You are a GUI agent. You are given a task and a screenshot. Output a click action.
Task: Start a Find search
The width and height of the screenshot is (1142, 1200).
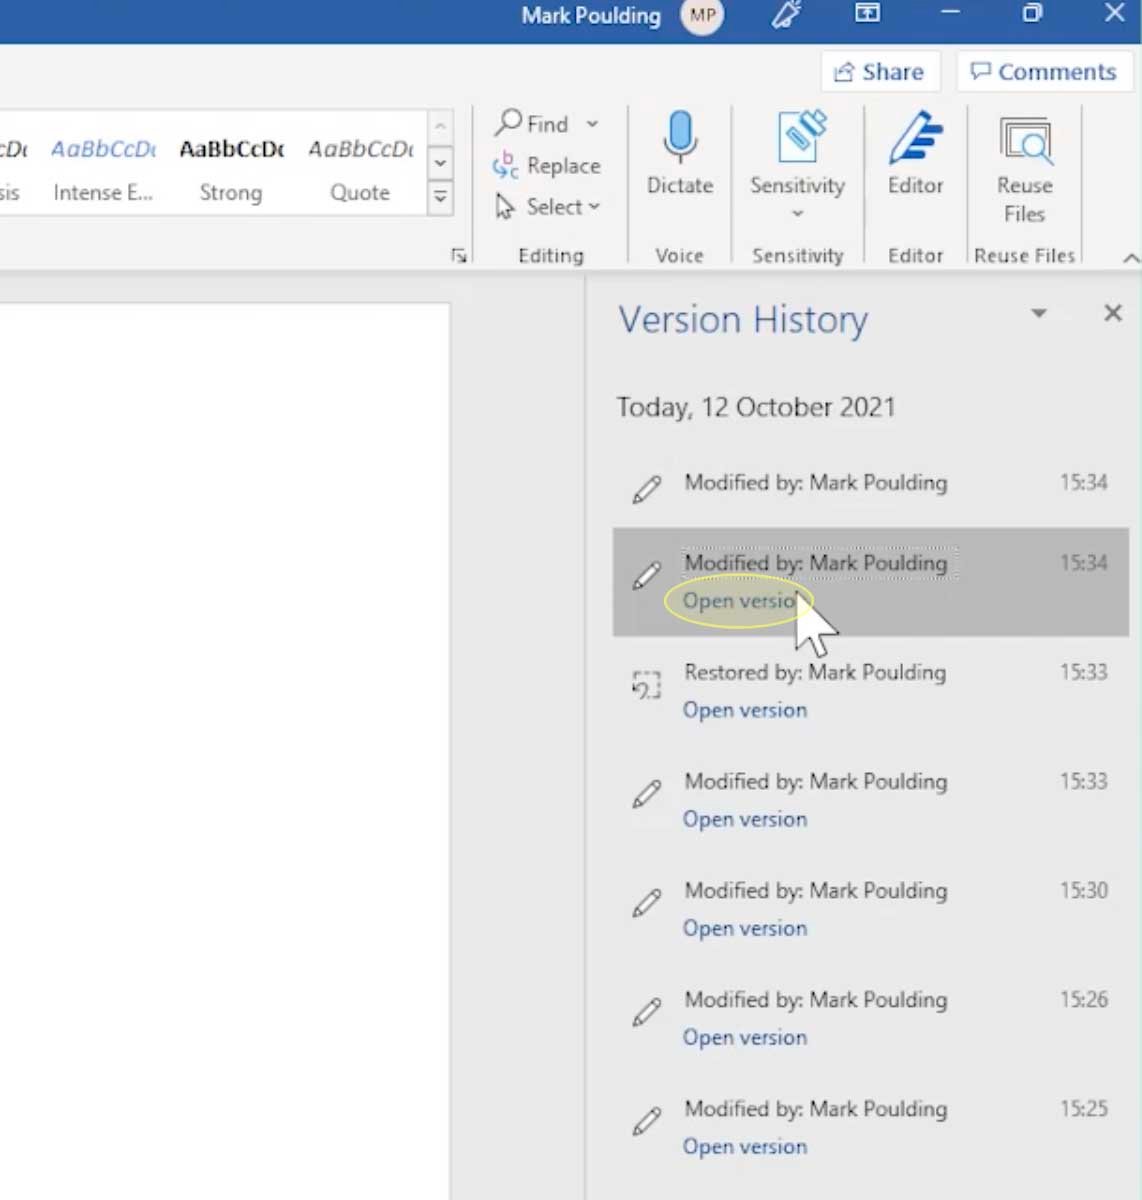pyautogui.click(x=535, y=124)
